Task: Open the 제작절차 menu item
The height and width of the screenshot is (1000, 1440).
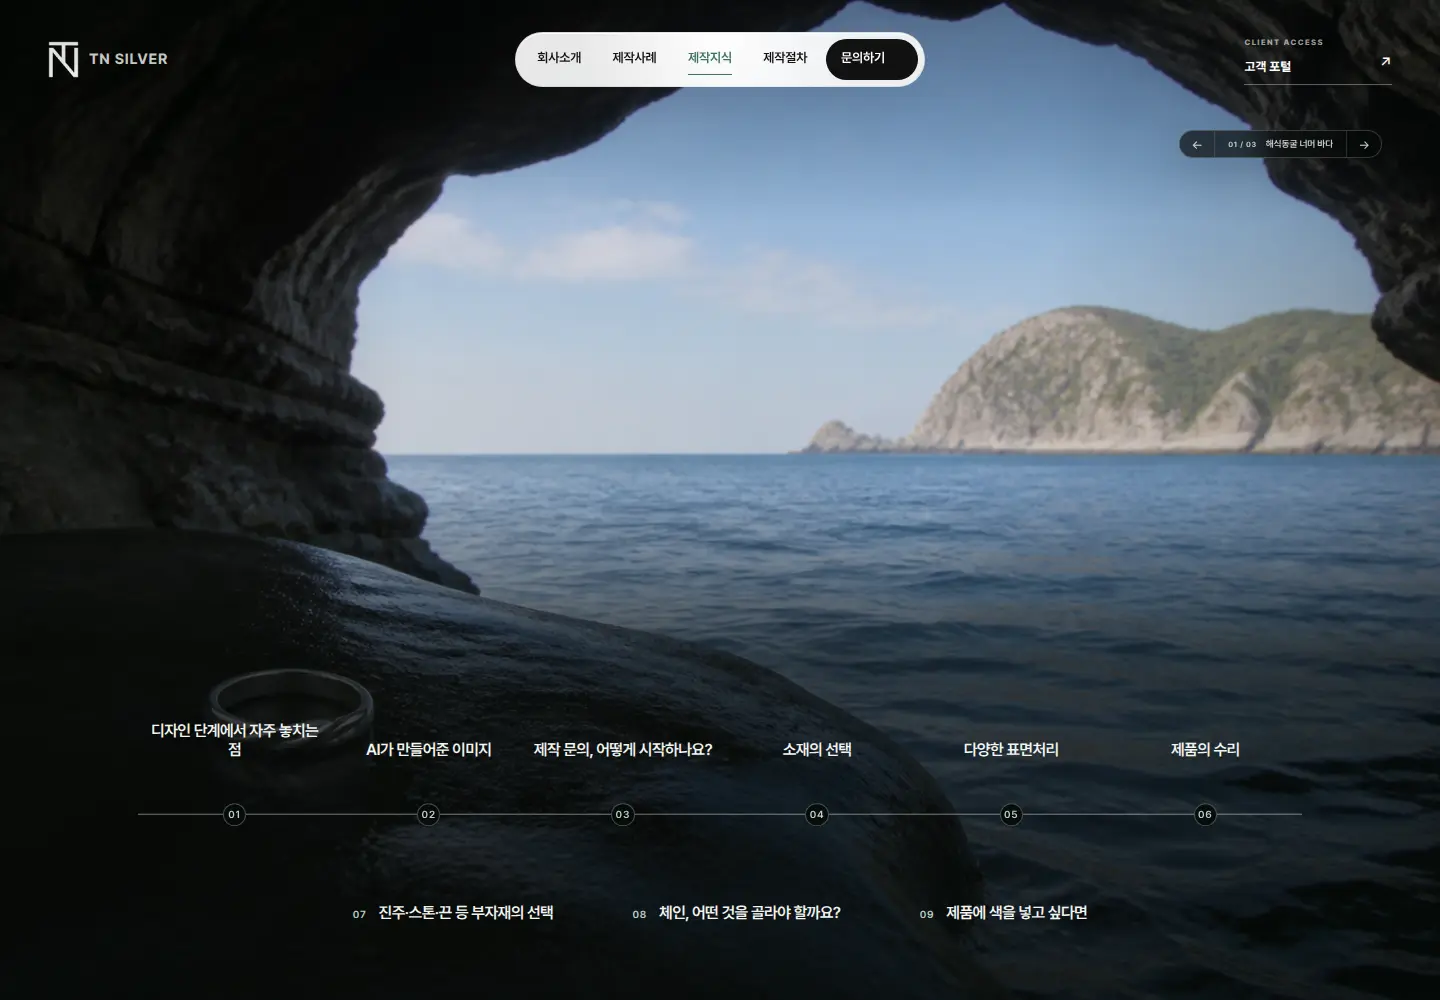Action: tap(785, 58)
